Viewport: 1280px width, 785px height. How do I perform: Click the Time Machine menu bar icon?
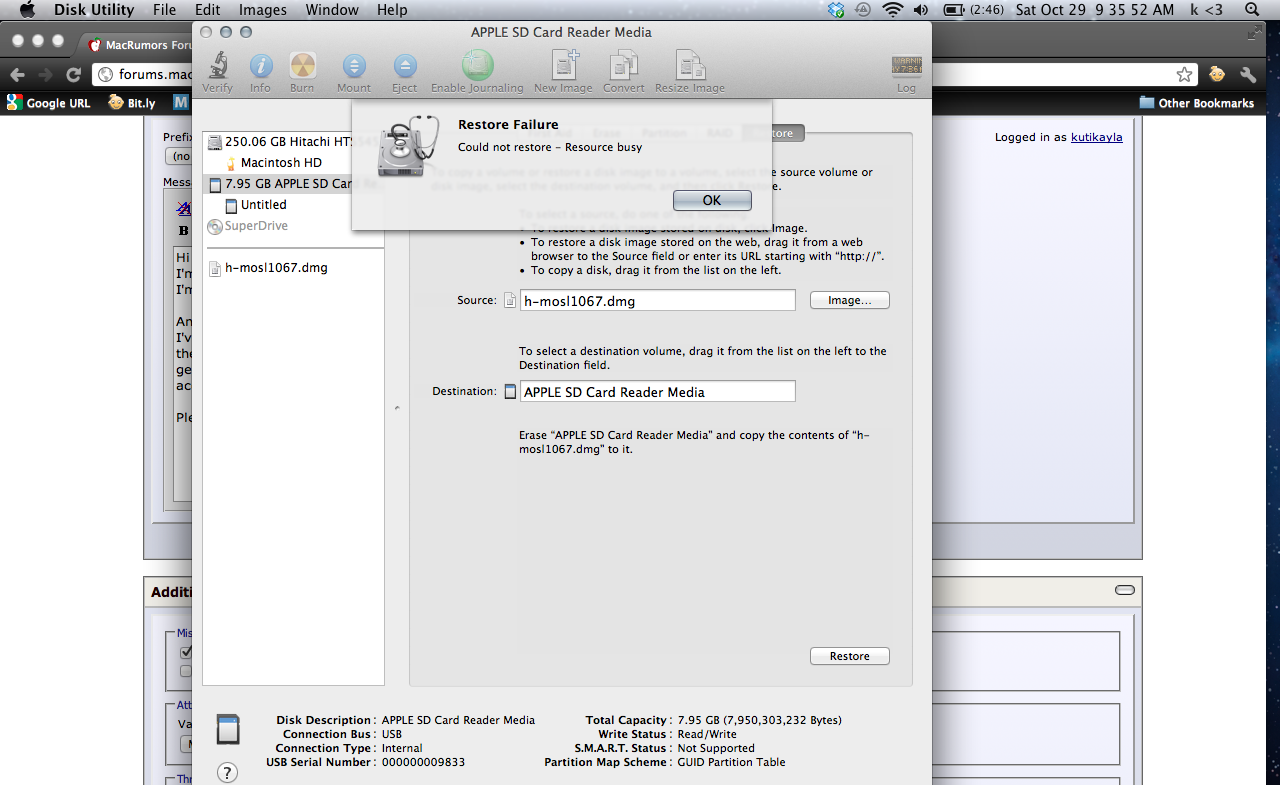coord(864,10)
